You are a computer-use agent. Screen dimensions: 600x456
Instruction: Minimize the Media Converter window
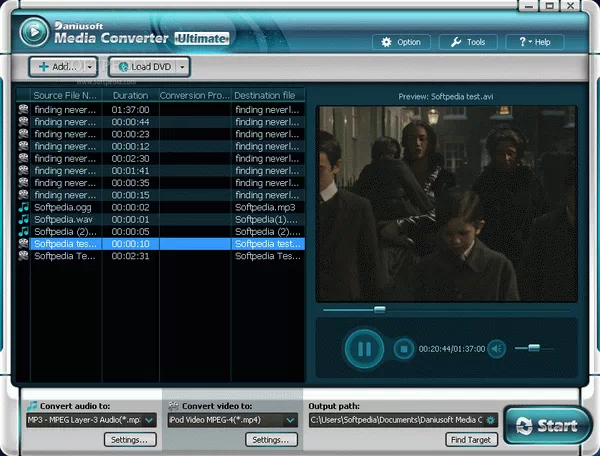(529, 6)
